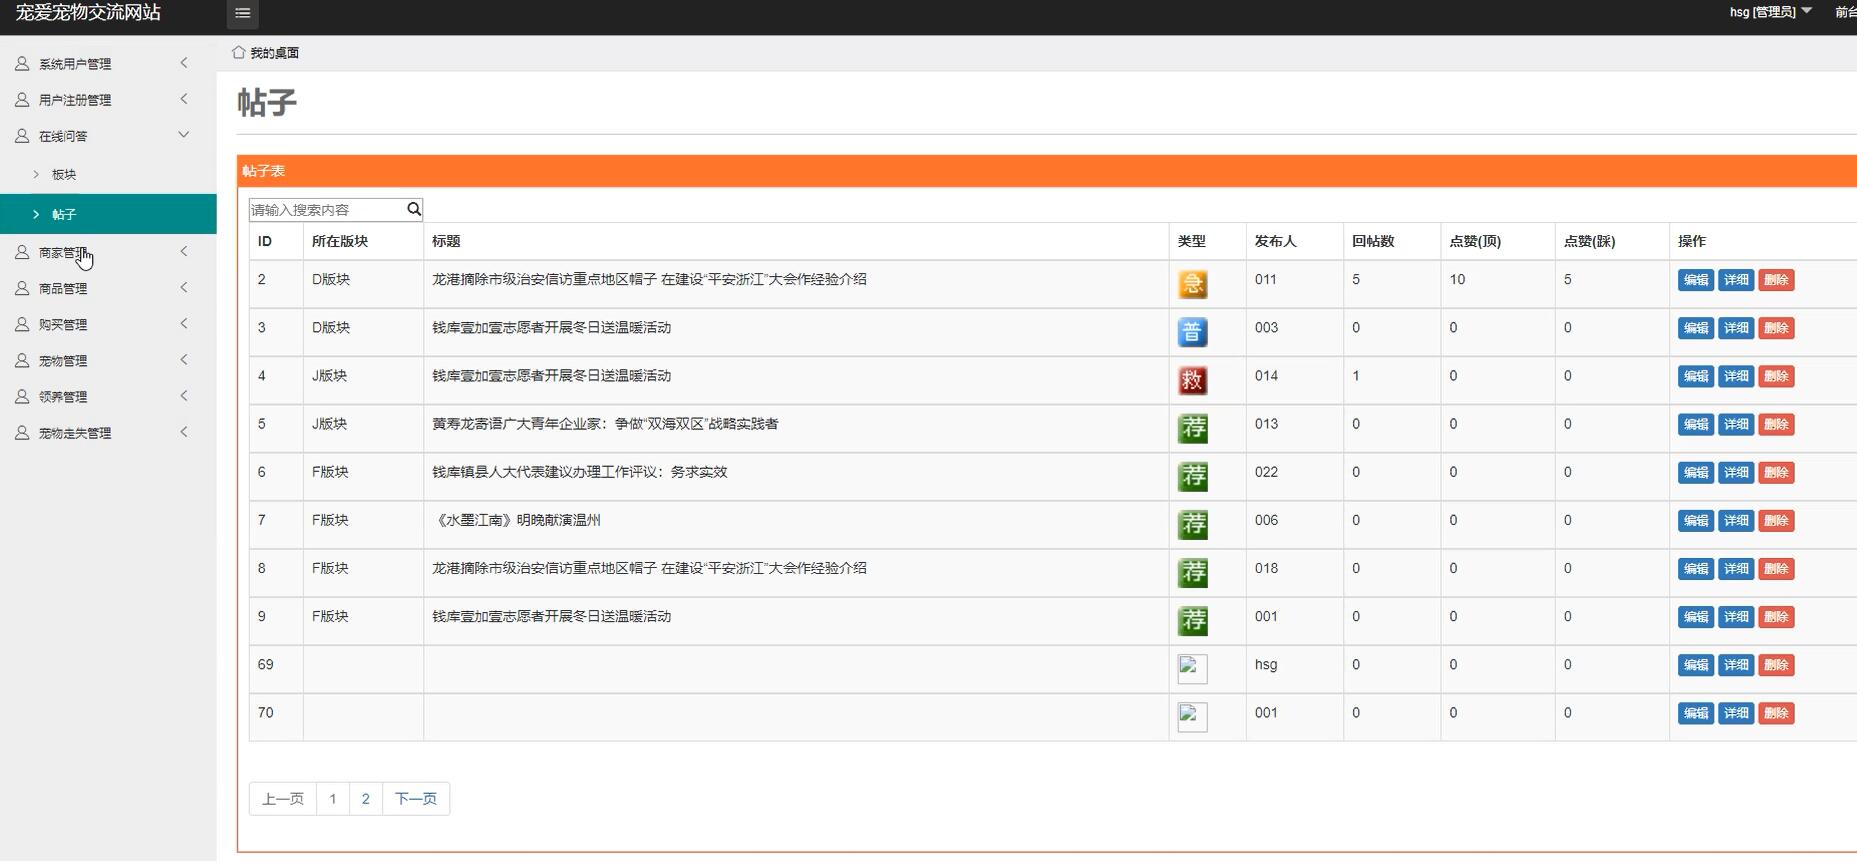This screenshot has height=861, width=1857.
Task: Click the 普 type icon in row 3
Action: click(1192, 332)
